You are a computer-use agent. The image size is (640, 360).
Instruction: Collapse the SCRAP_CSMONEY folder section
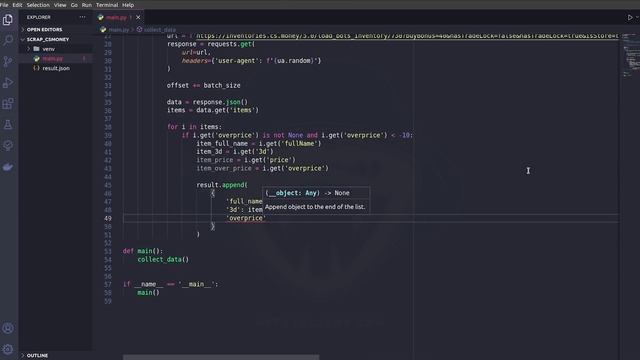click(56, 39)
